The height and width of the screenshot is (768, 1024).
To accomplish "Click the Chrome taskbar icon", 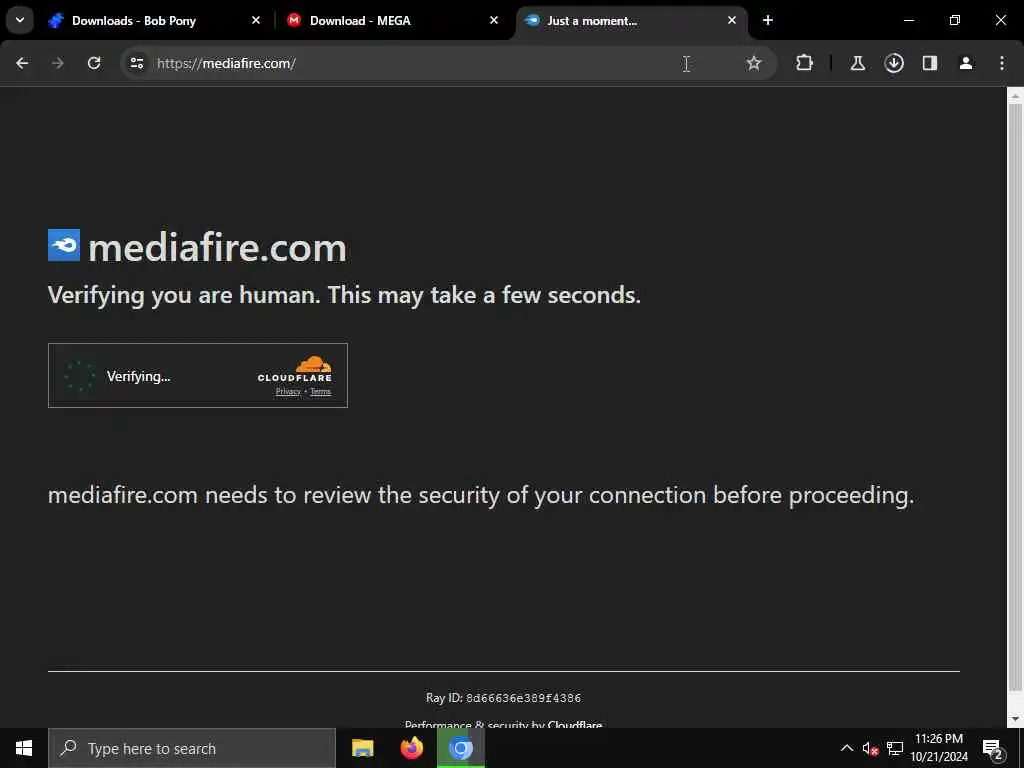I will pyautogui.click(x=460, y=748).
